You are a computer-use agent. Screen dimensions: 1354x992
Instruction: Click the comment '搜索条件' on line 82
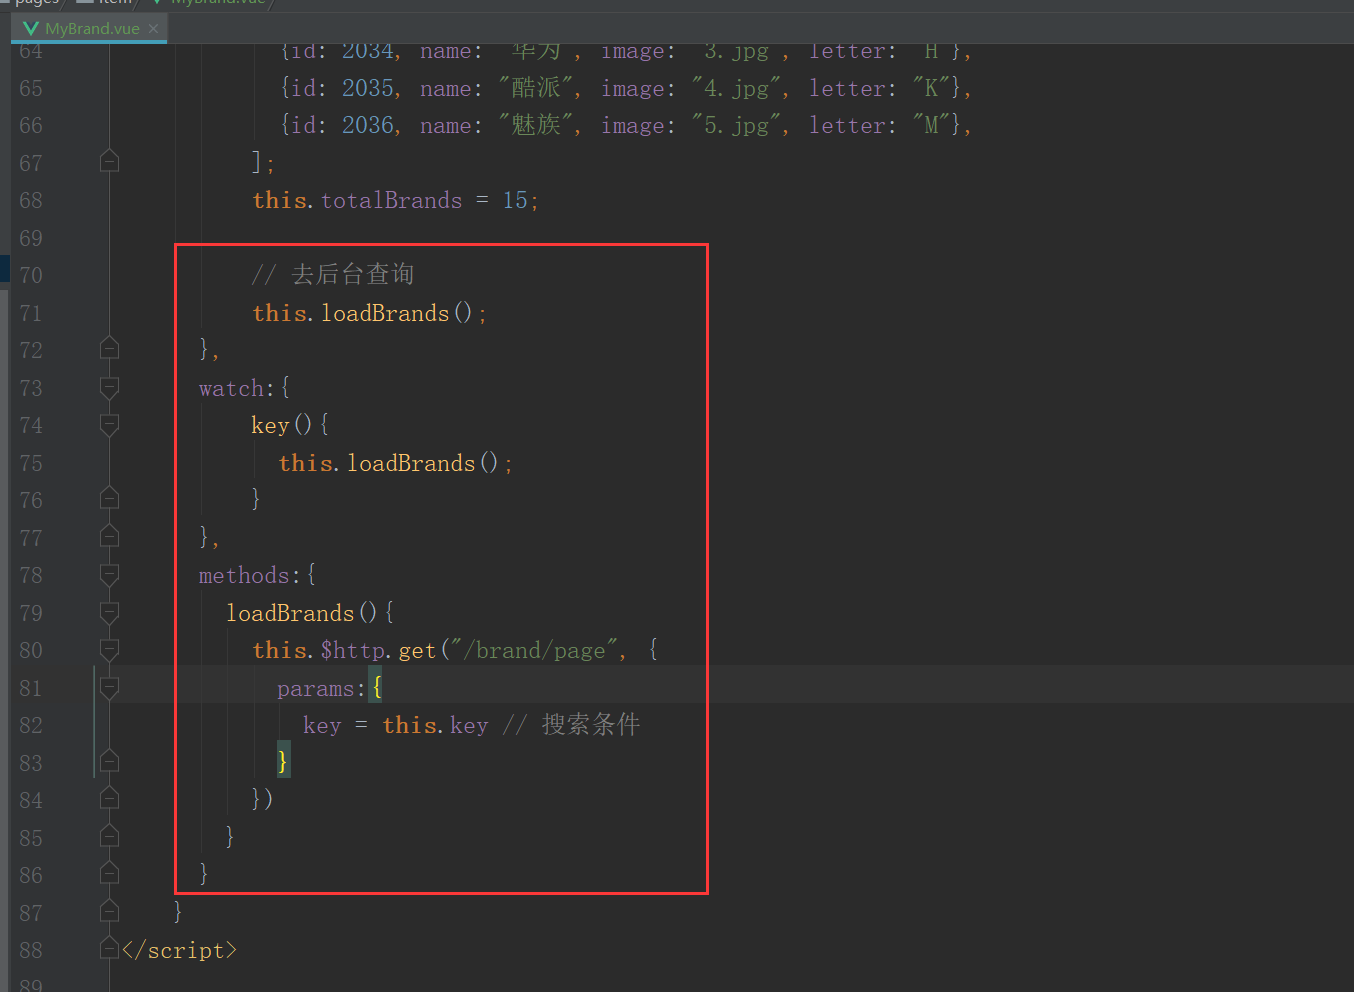pos(591,724)
